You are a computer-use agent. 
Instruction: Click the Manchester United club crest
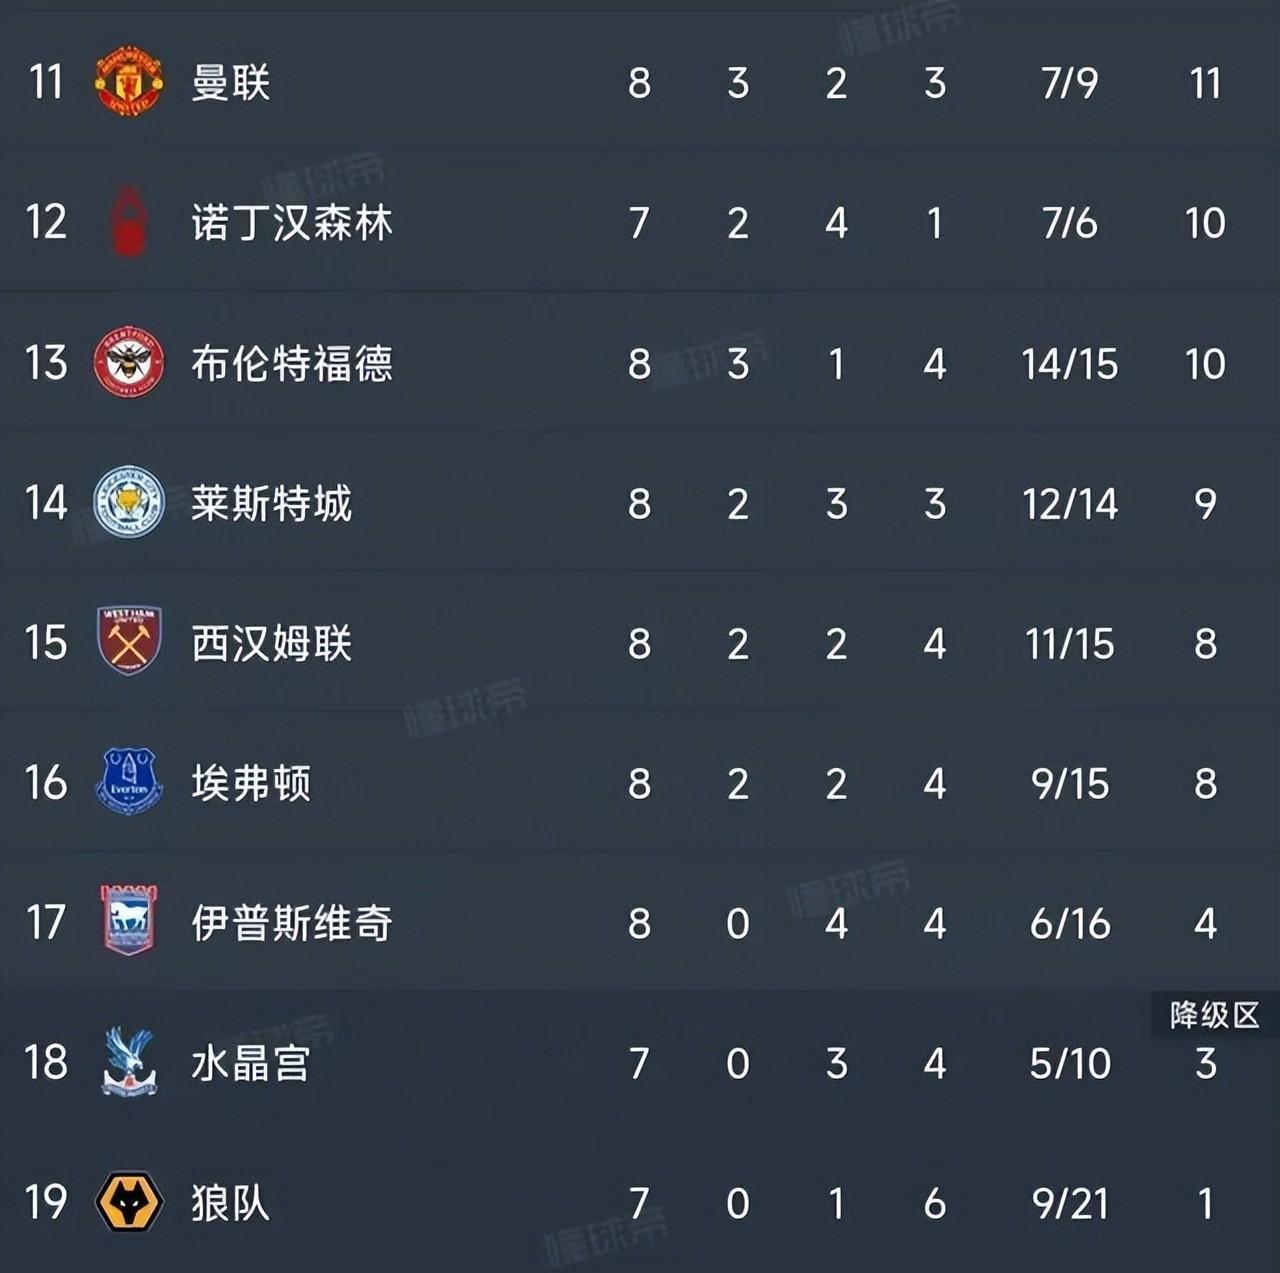[x=128, y=80]
